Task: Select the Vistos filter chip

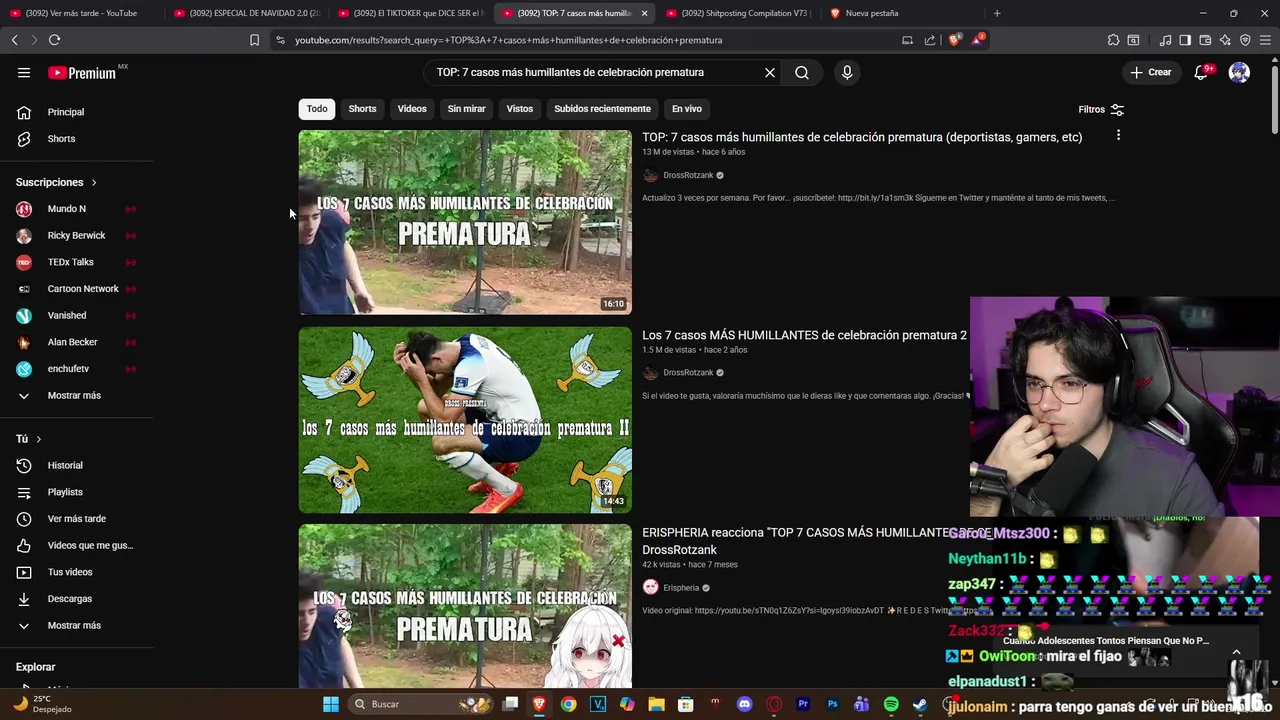Action: [520, 109]
